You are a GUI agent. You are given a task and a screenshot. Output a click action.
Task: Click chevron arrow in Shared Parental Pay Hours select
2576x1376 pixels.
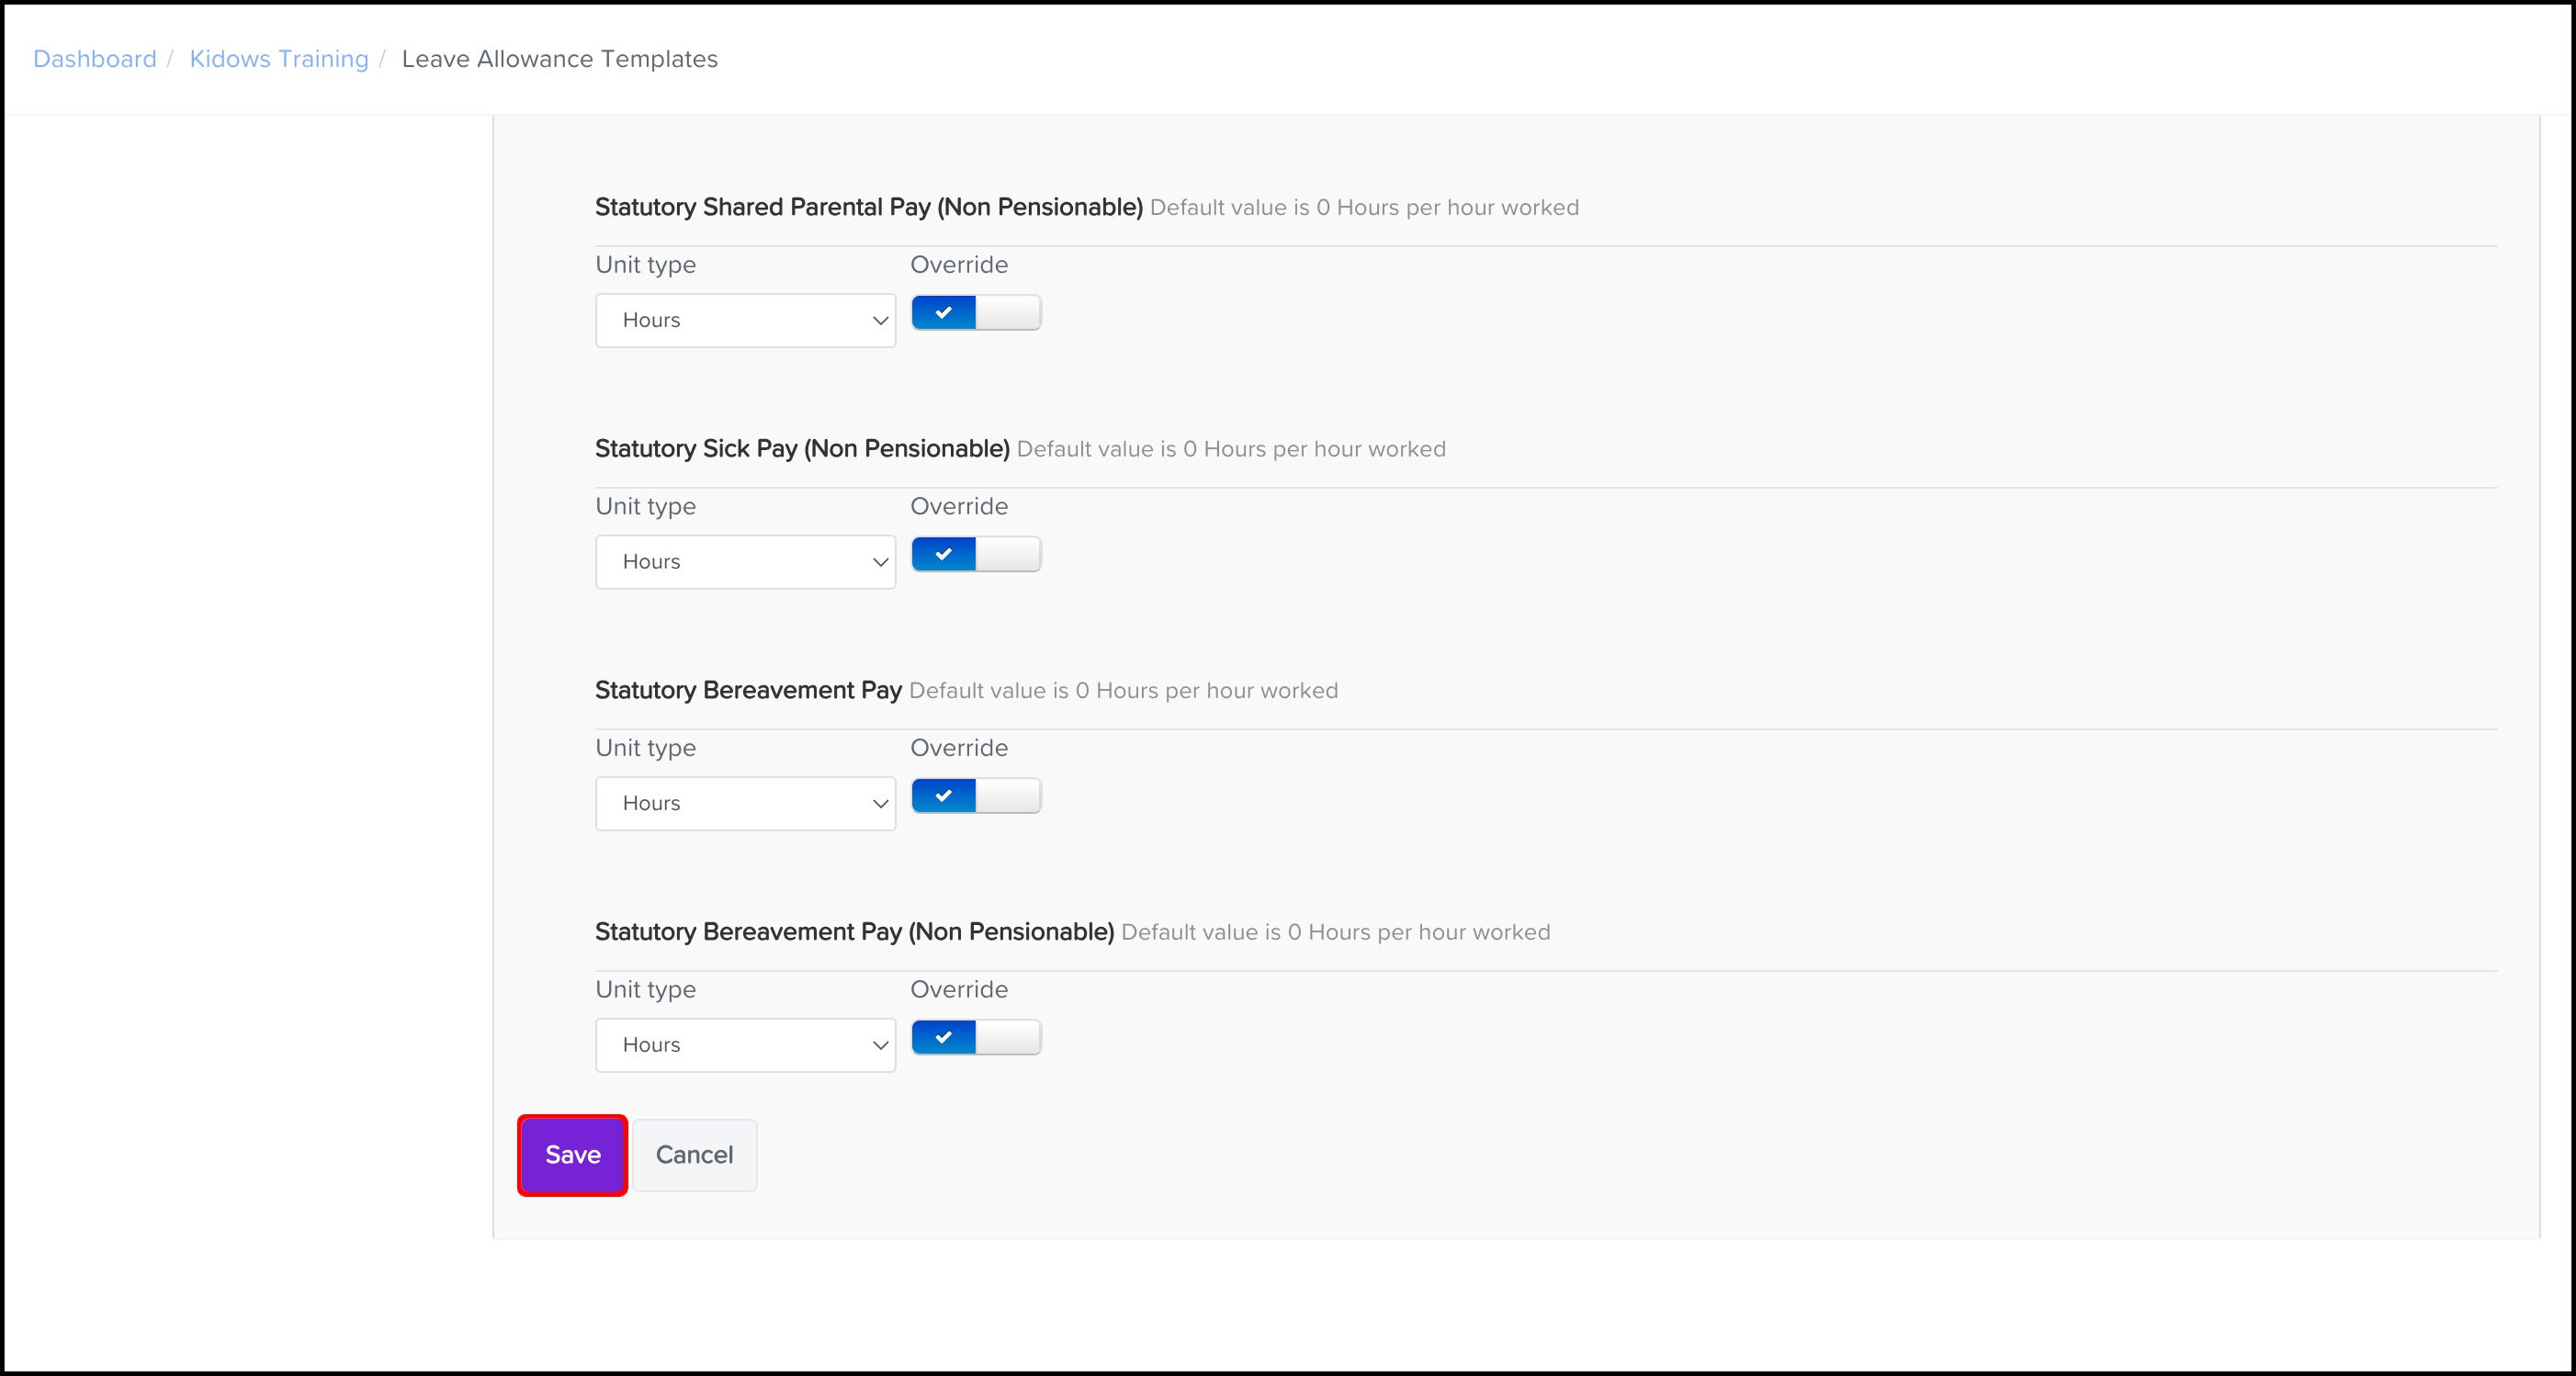click(x=880, y=321)
